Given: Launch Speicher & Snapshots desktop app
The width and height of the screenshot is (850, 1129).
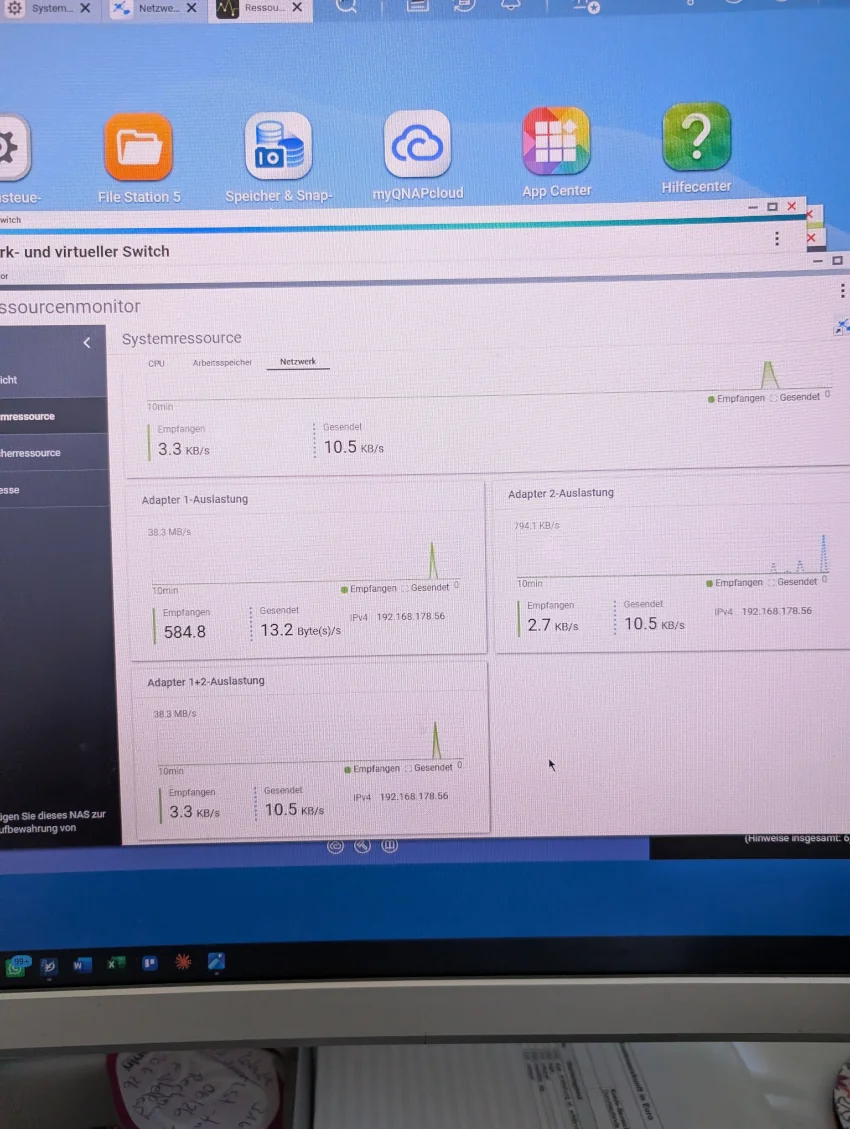Looking at the screenshot, I should (x=278, y=145).
